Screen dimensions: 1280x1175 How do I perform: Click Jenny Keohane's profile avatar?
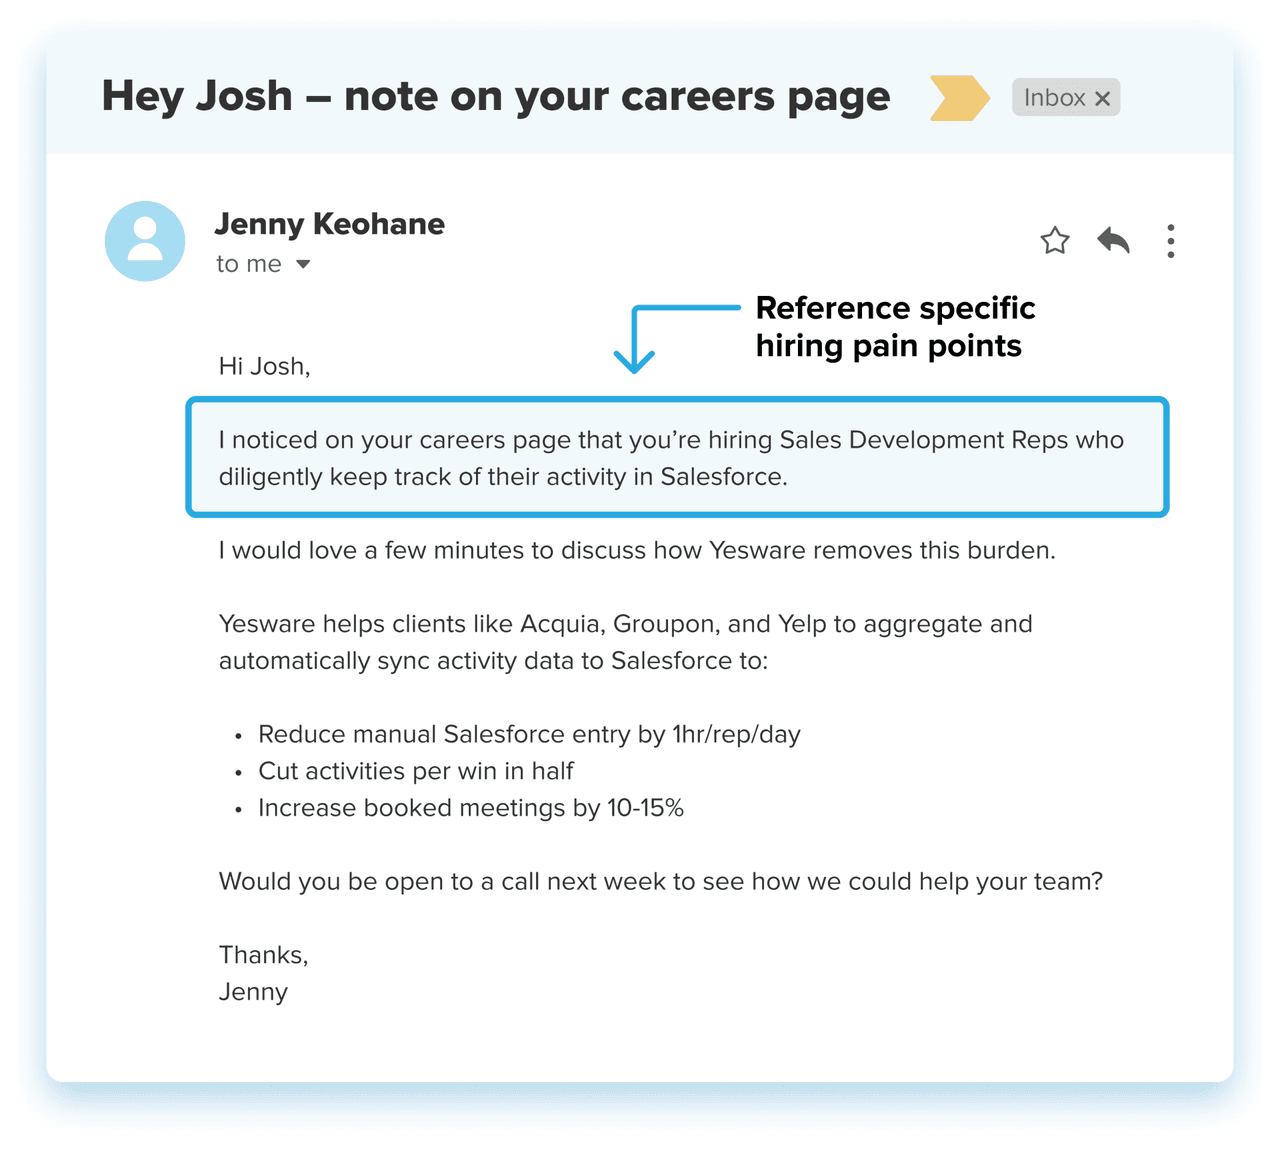click(145, 241)
